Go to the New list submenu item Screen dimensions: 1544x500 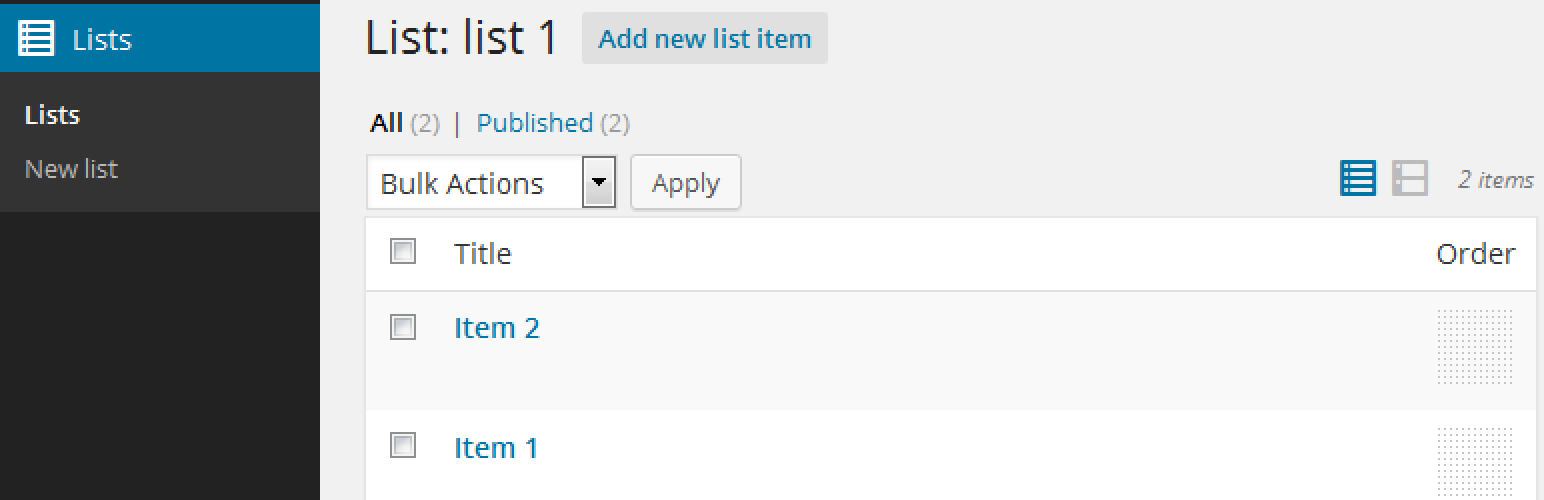(x=71, y=168)
